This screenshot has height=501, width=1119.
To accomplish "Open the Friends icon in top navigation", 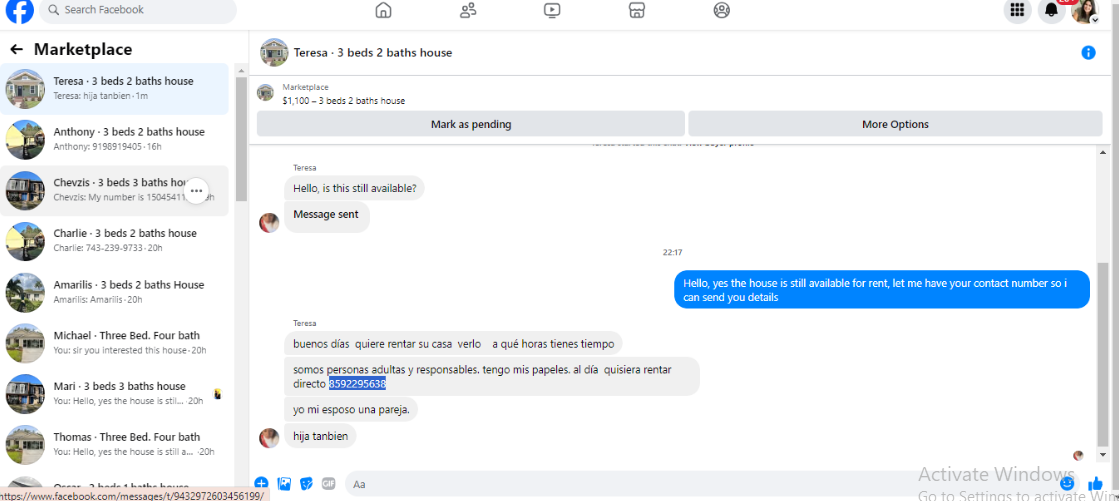I will pyautogui.click(x=468, y=10).
